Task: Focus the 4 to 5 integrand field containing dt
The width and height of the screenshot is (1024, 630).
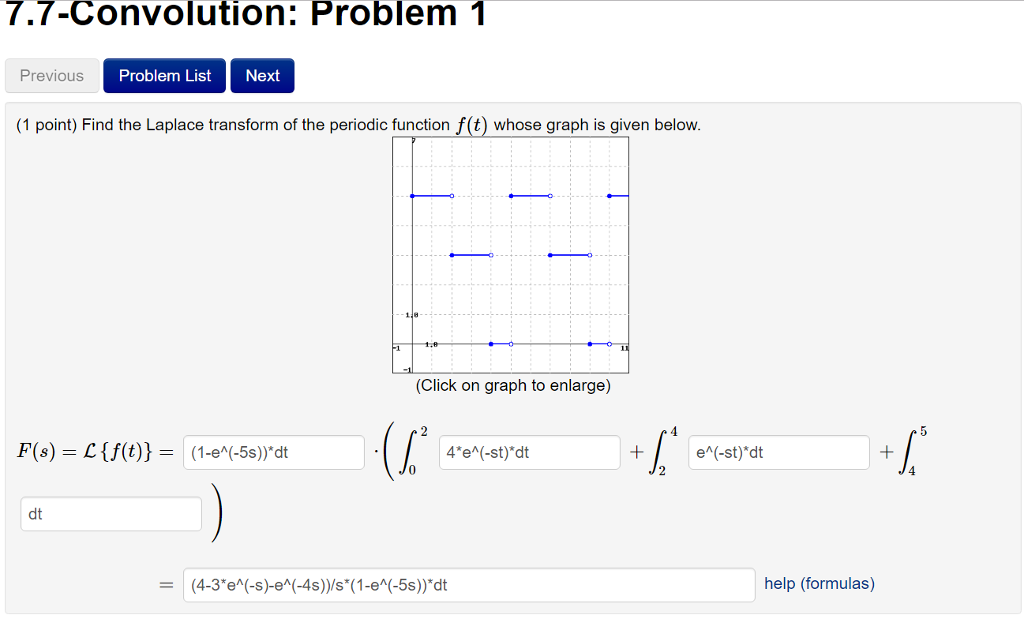Action: click(x=111, y=514)
